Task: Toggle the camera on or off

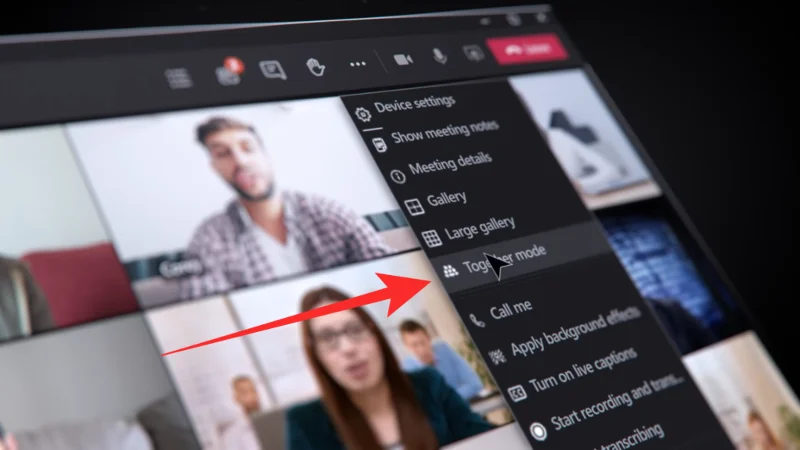Action: click(403, 60)
